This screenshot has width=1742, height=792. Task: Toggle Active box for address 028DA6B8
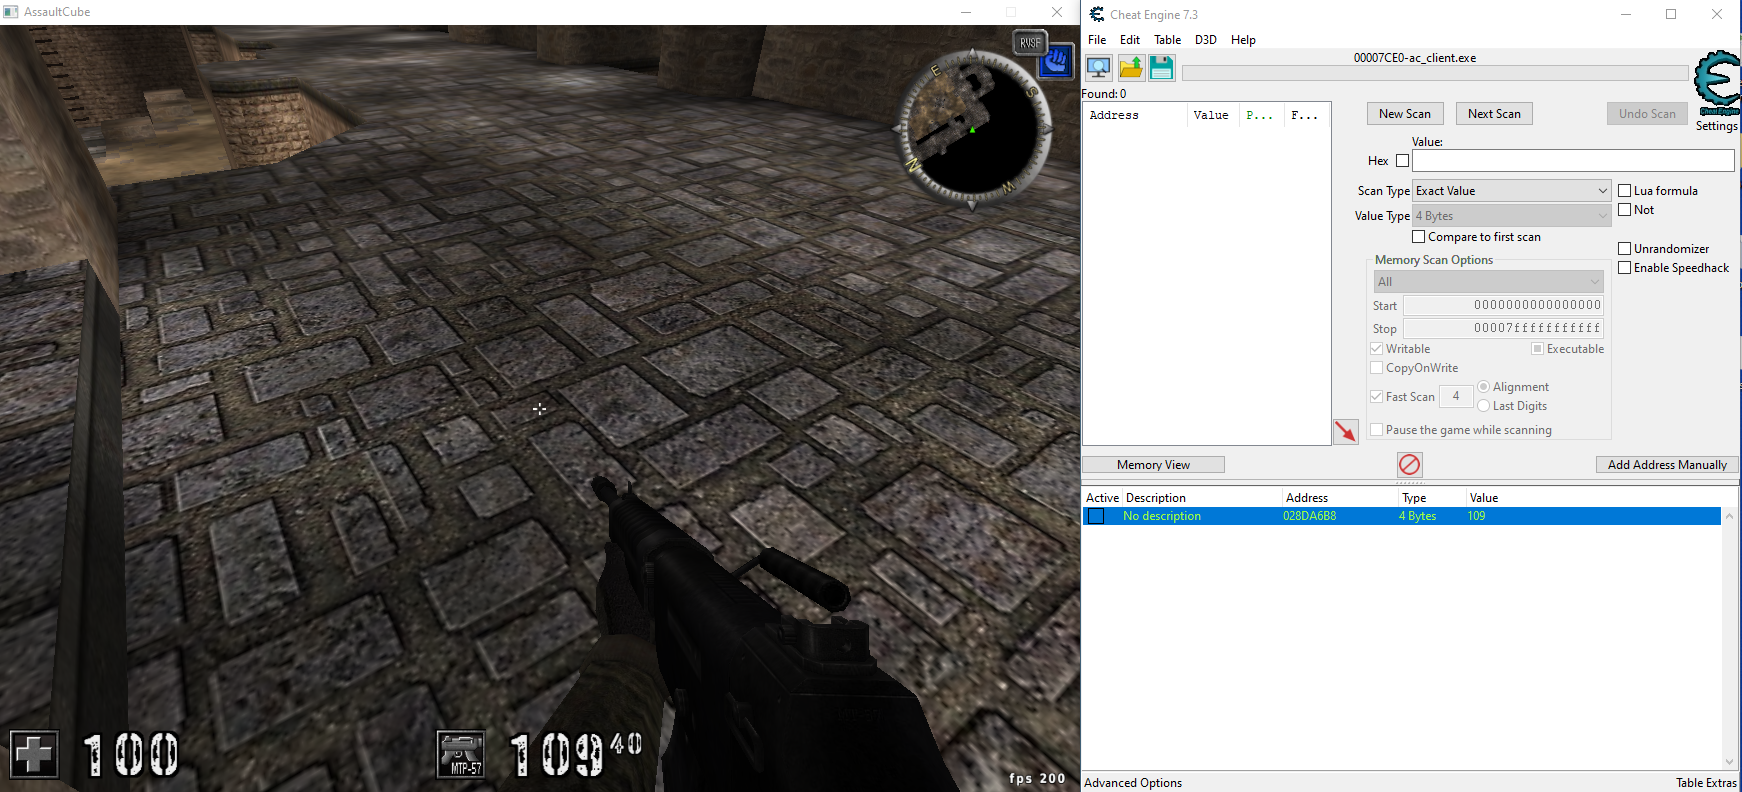point(1096,516)
